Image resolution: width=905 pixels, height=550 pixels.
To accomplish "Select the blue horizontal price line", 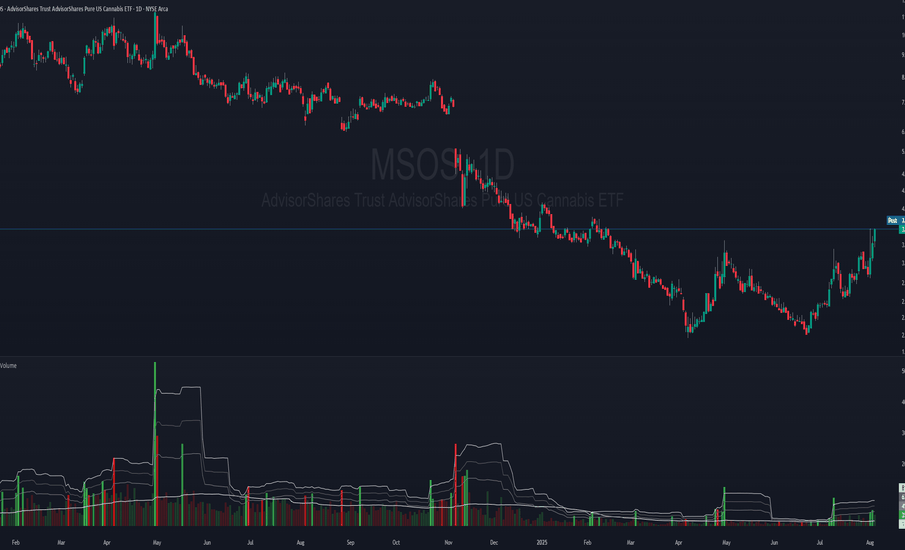I will click(x=300, y=230).
